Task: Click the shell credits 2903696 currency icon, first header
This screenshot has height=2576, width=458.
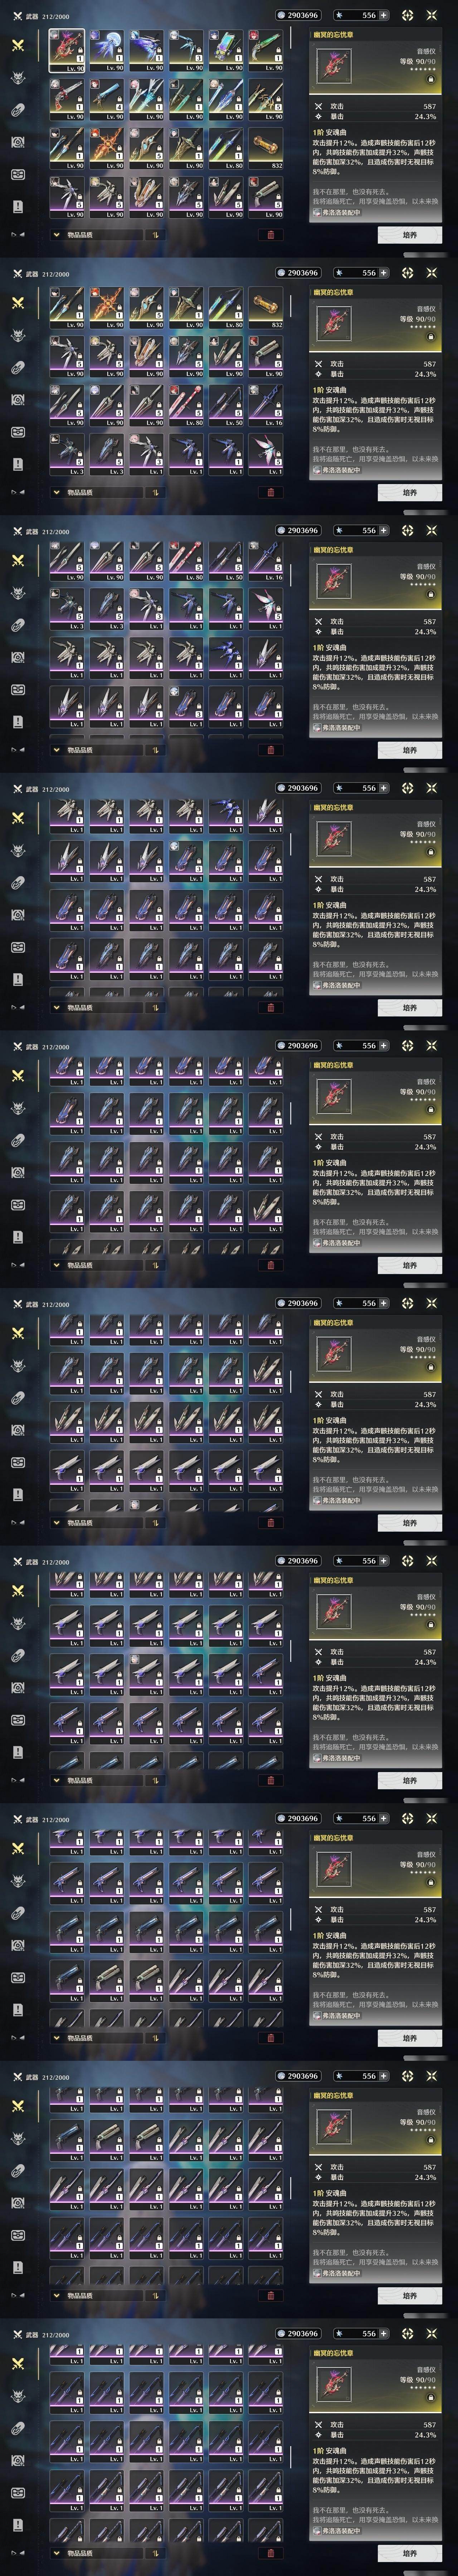Action: point(281,15)
